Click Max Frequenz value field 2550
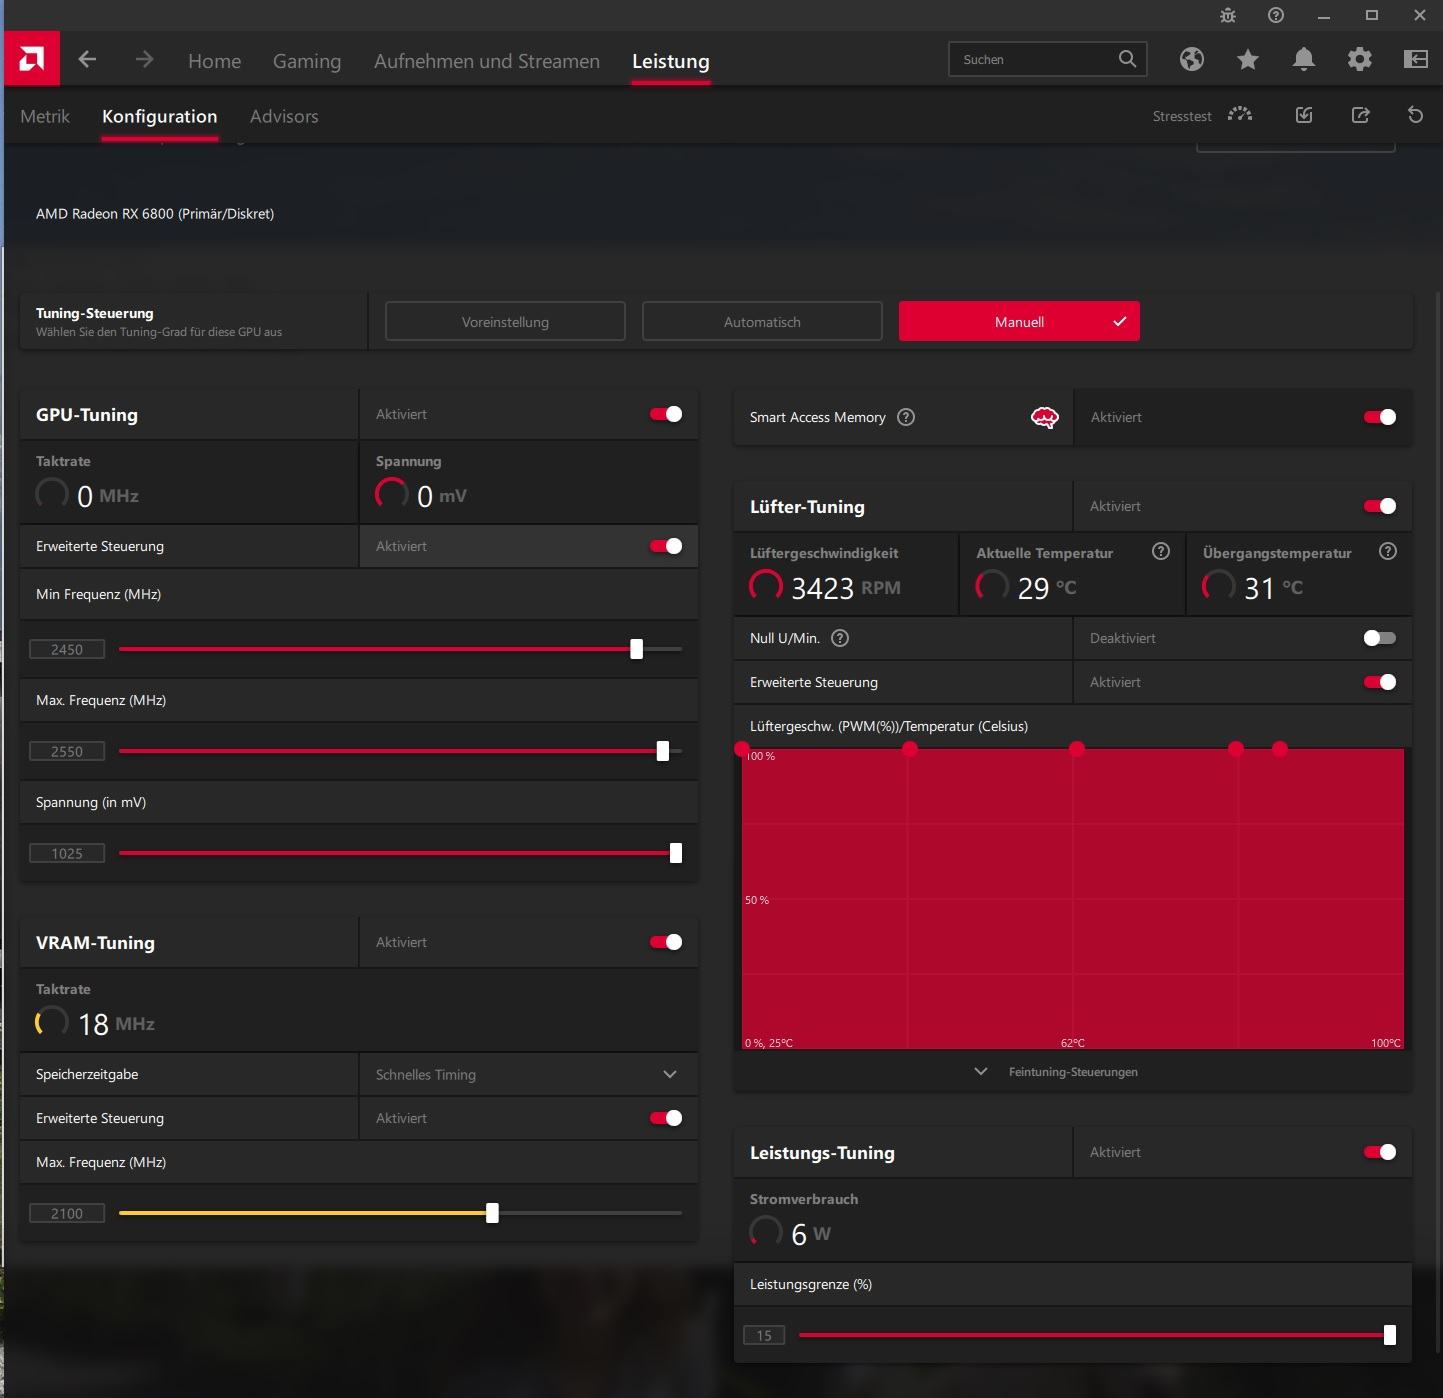 tap(67, 751)
